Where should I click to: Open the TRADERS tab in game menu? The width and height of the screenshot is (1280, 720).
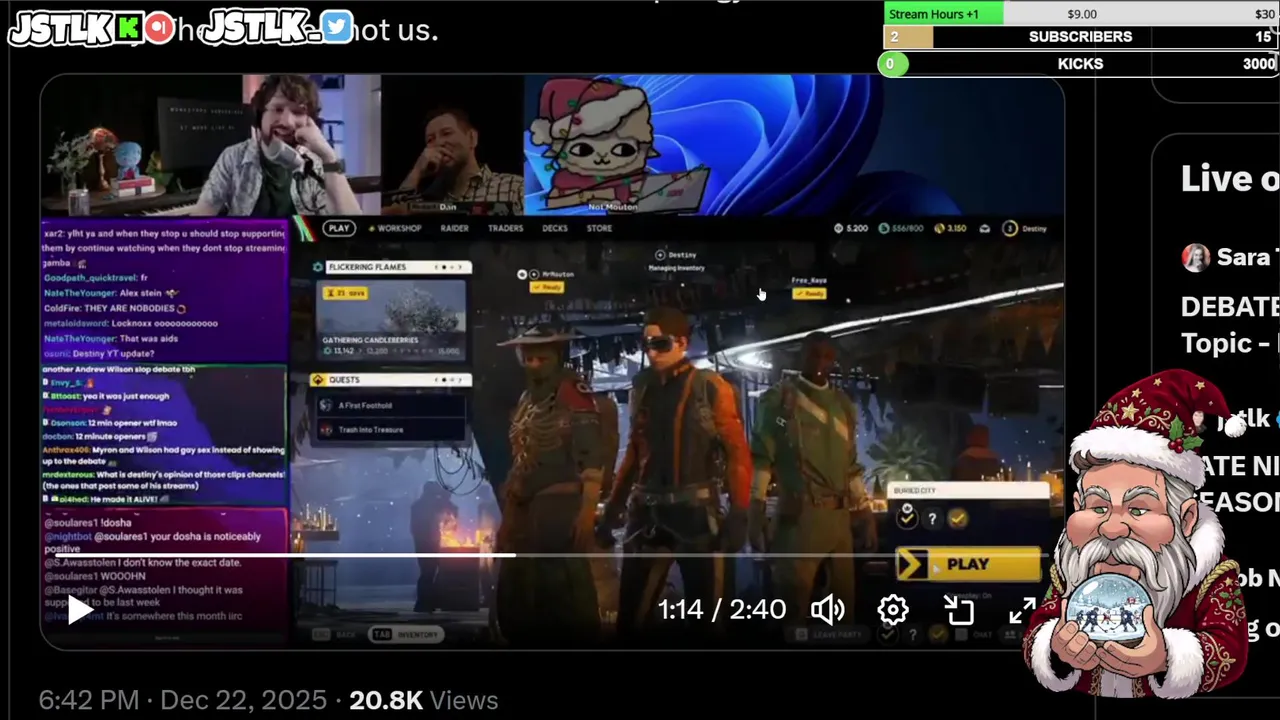pos(505,228)
